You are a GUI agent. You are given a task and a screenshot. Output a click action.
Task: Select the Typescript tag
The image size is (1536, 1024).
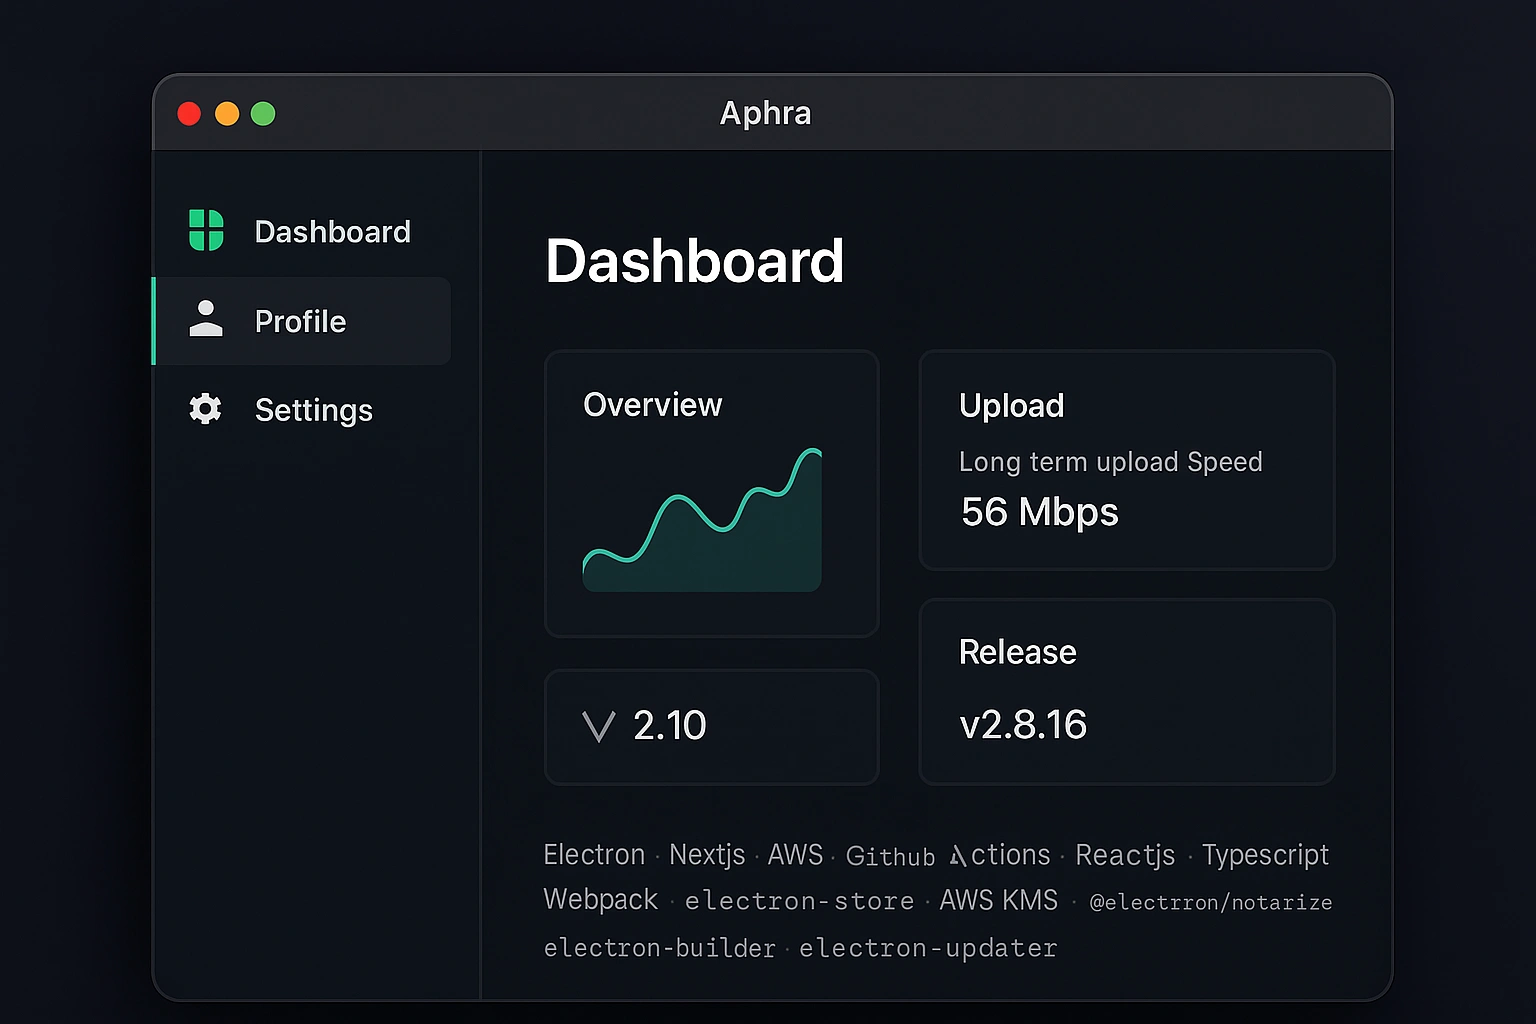pyautogui.click(x=1266, y=855)
